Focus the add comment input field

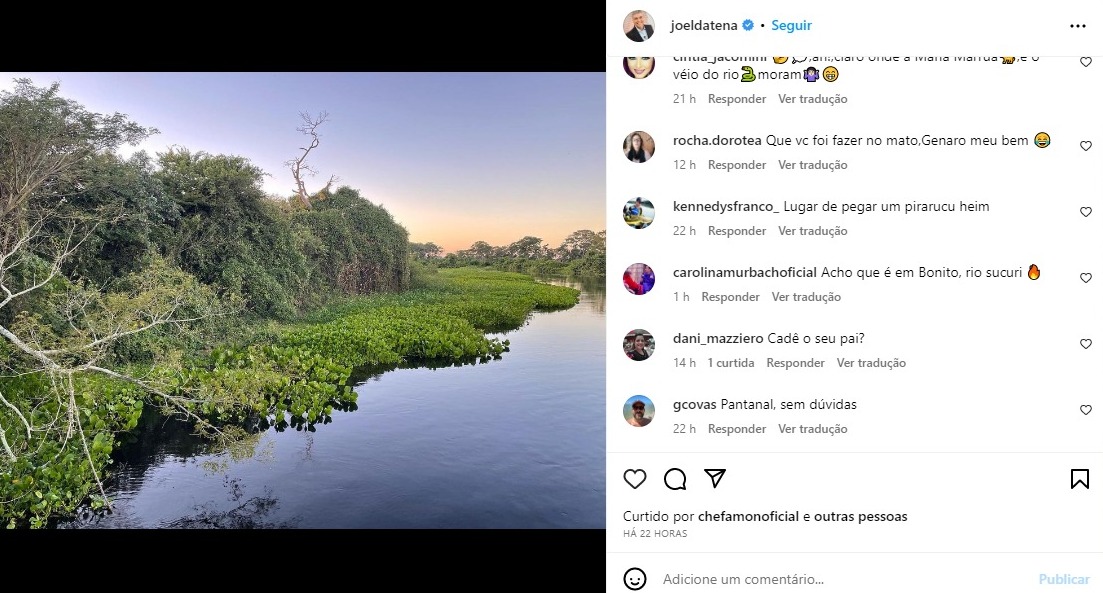coord(840,579)
